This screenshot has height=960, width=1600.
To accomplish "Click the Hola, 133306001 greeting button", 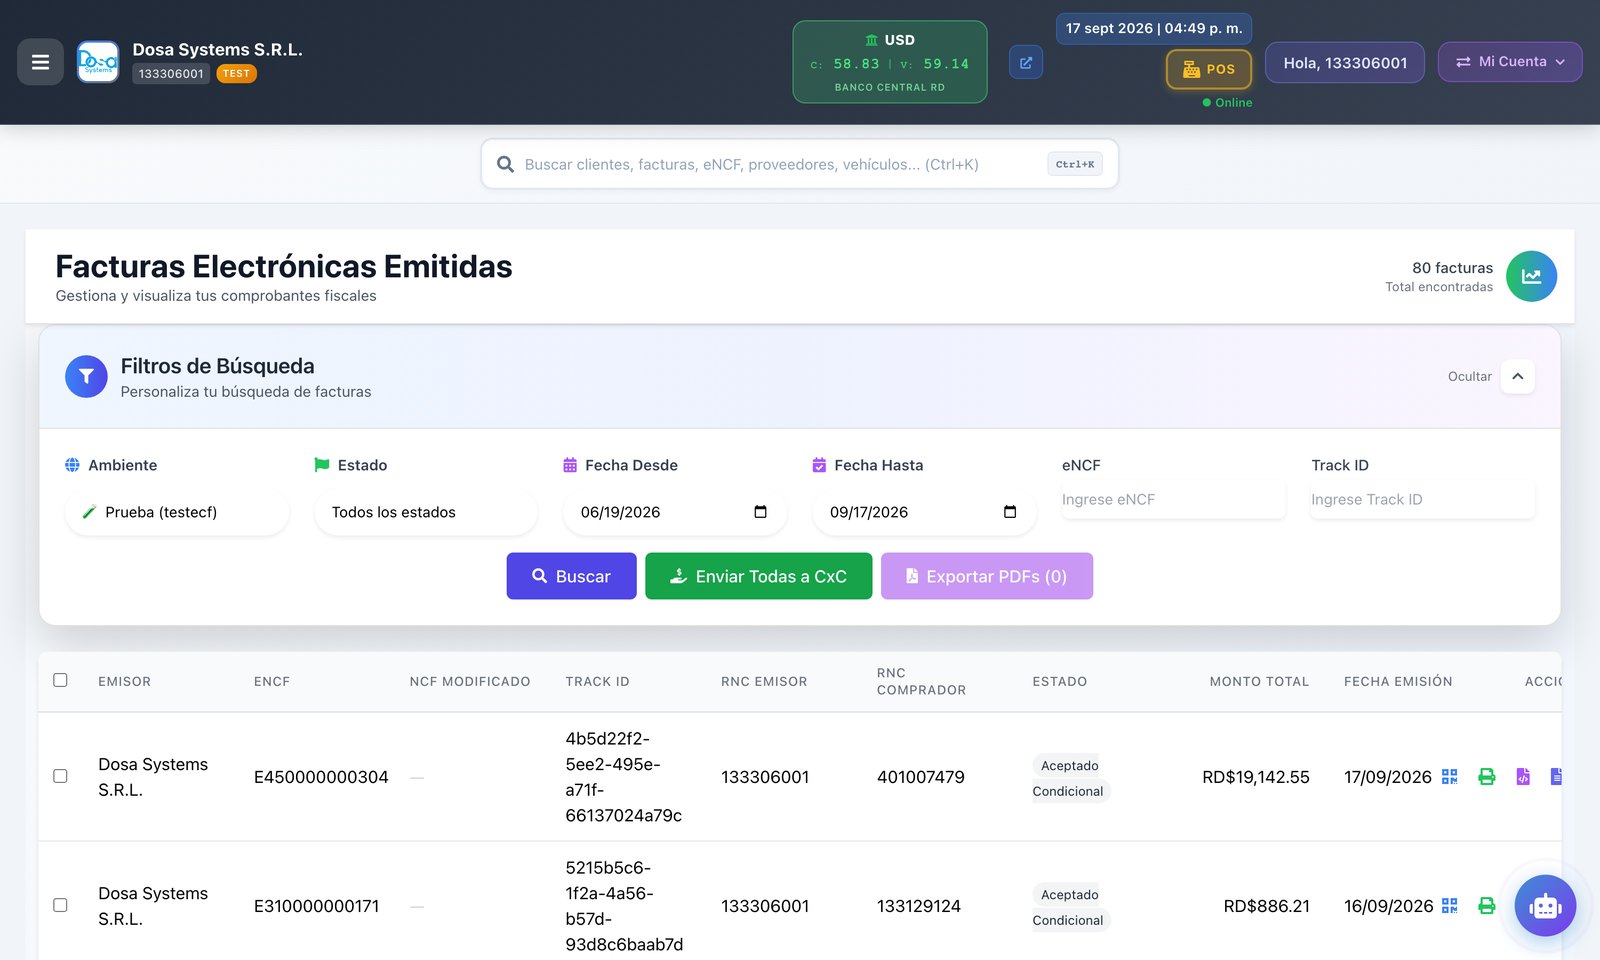I will click(1345, 62).
